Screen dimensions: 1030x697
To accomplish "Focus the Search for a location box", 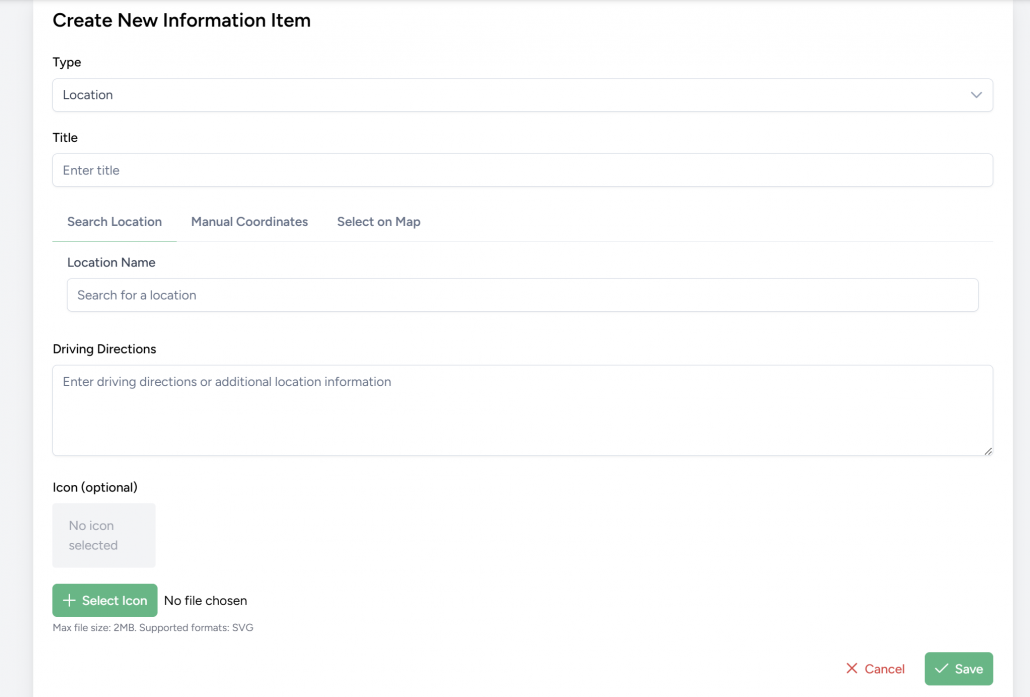I will point(521,295).
